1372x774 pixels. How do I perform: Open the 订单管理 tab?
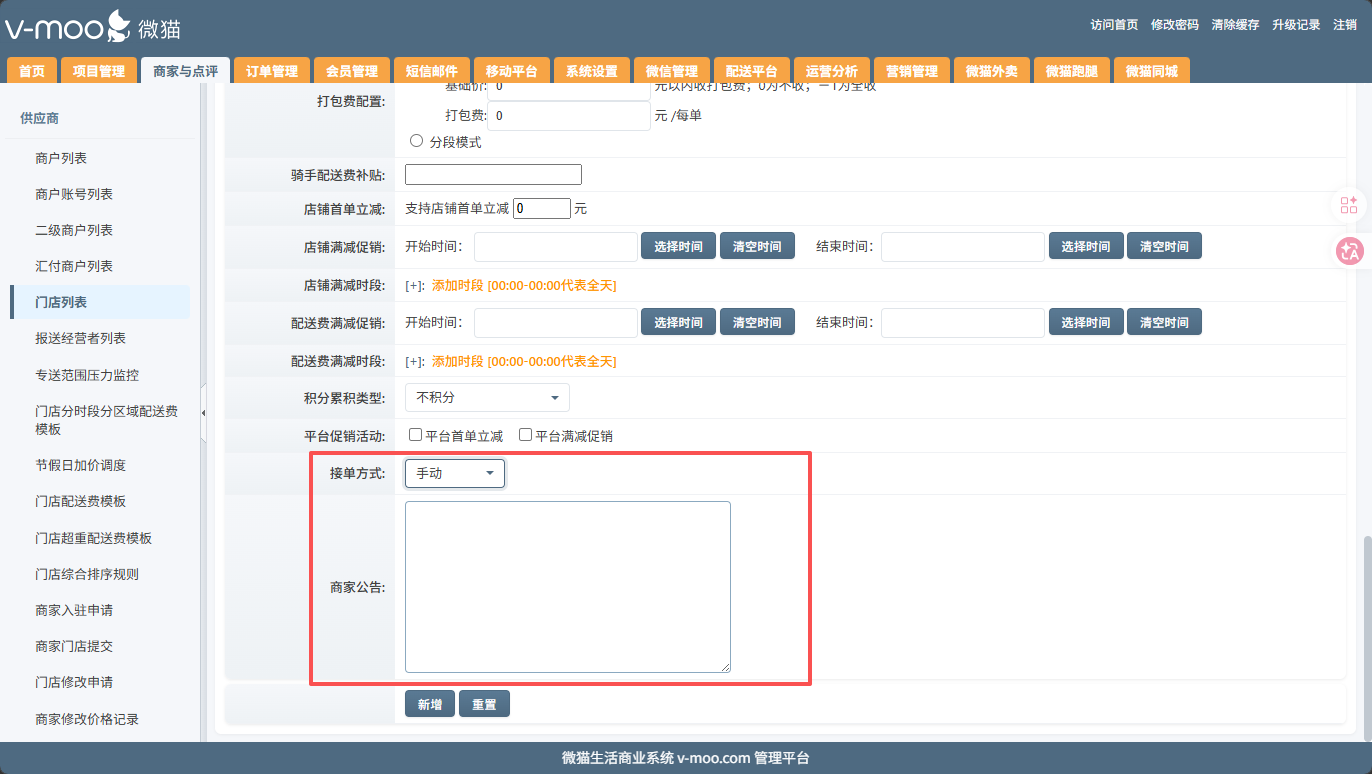(272, 71)
